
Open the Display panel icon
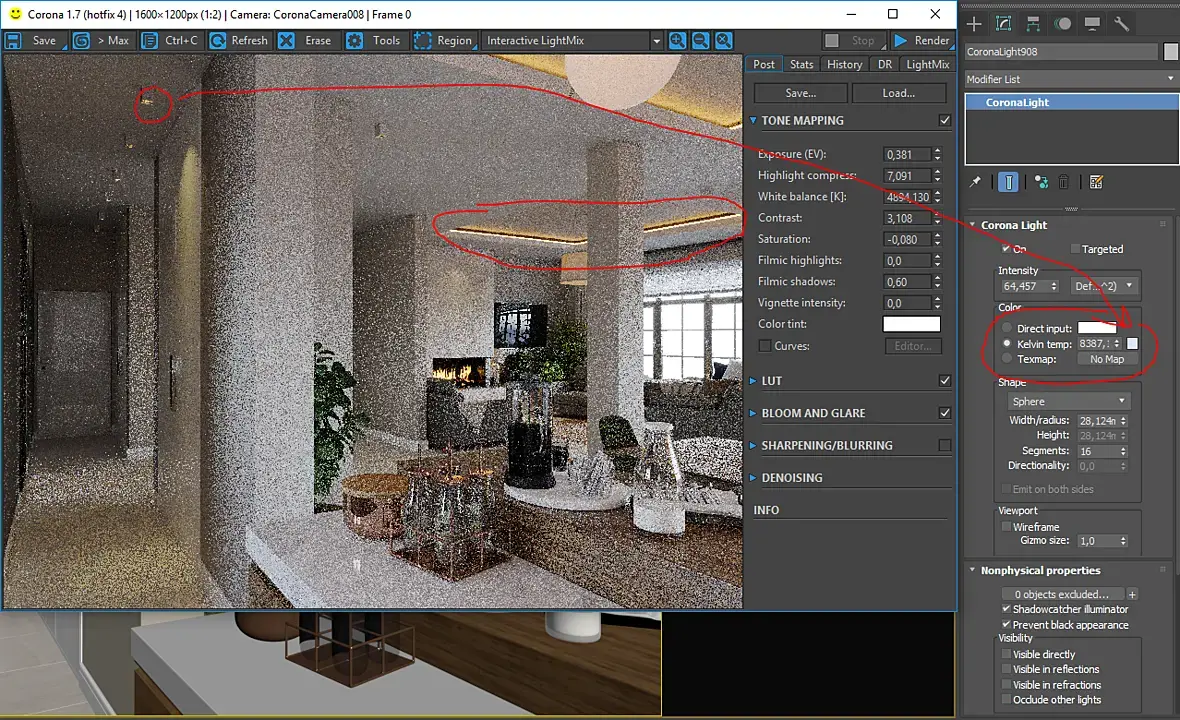[x=1092, y=24]
